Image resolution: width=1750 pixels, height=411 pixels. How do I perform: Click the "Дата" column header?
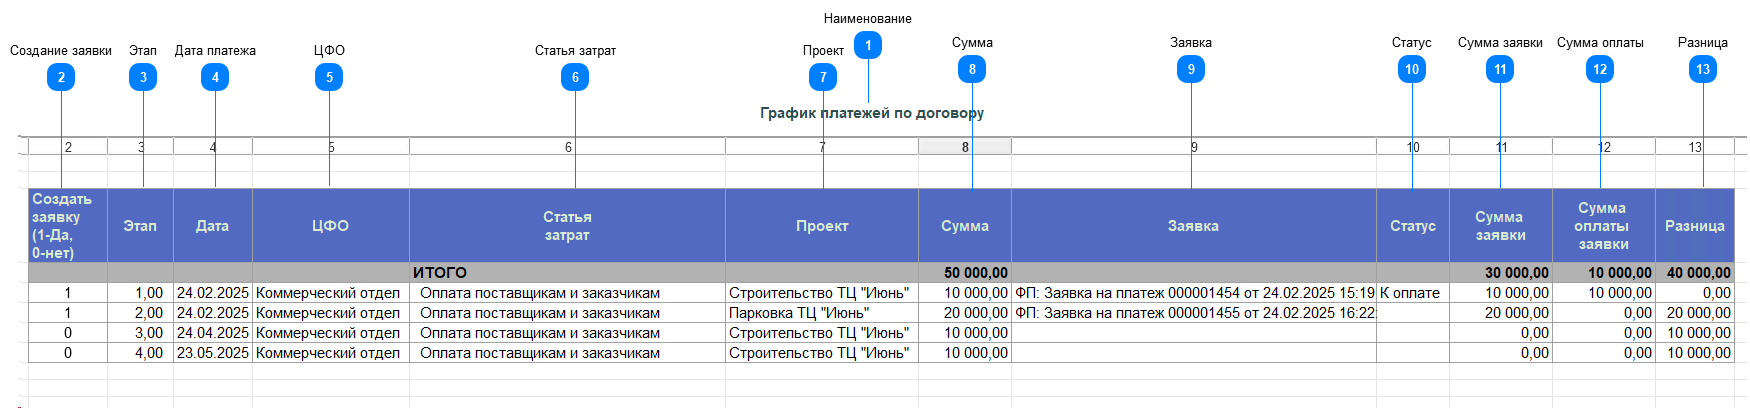coord(213,226)
